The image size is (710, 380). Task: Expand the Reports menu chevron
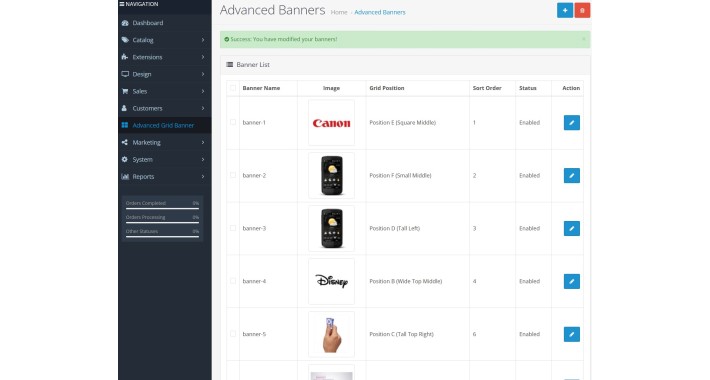[x=203, y=177]
